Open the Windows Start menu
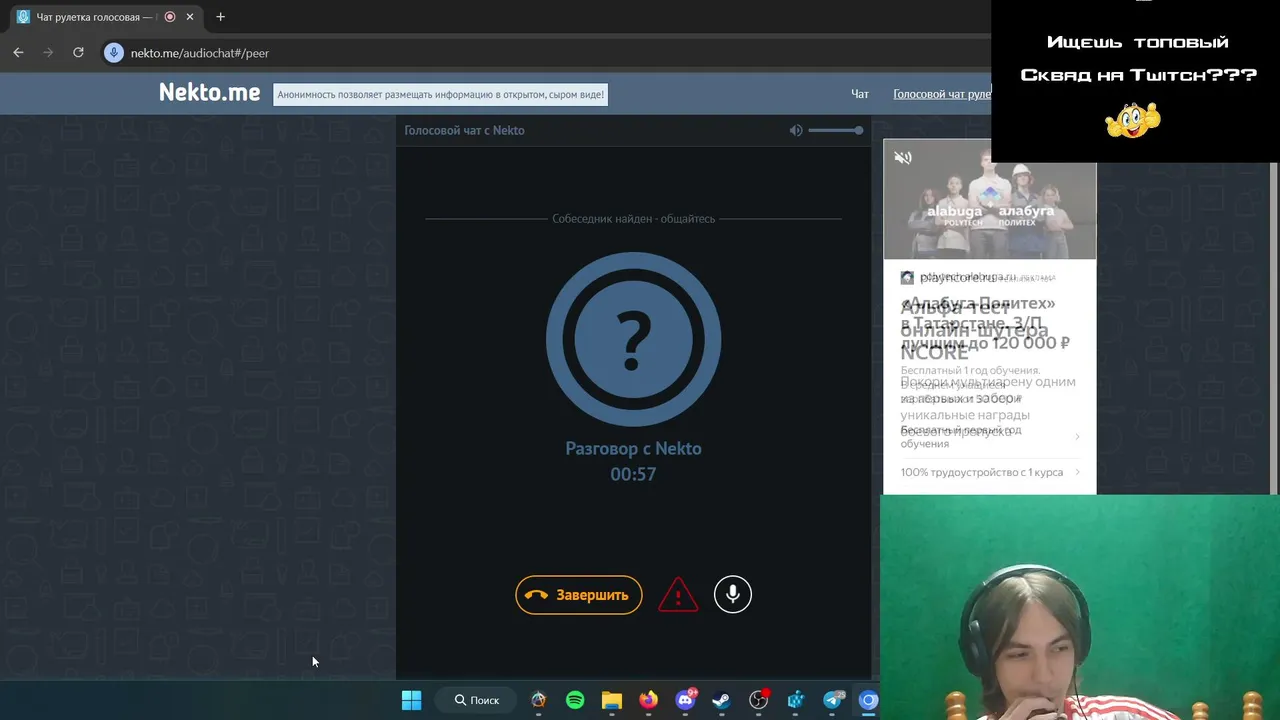The image size is (1280, 720). (x=411, y=700)
